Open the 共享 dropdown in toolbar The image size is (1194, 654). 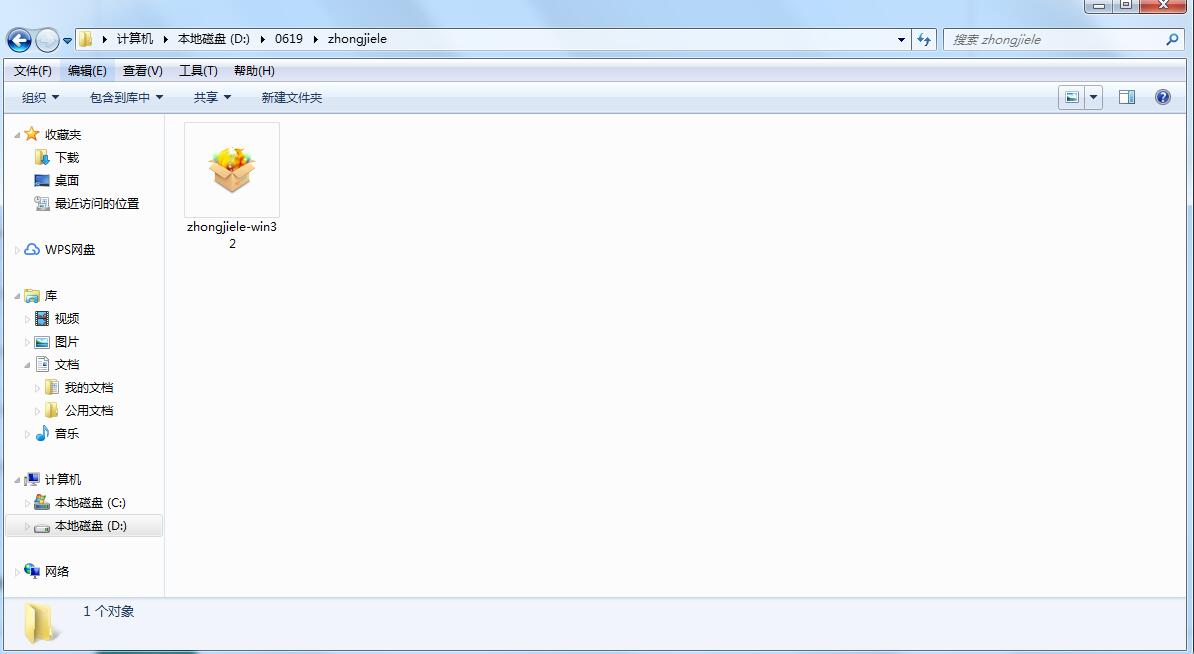[x=212, y=97]
